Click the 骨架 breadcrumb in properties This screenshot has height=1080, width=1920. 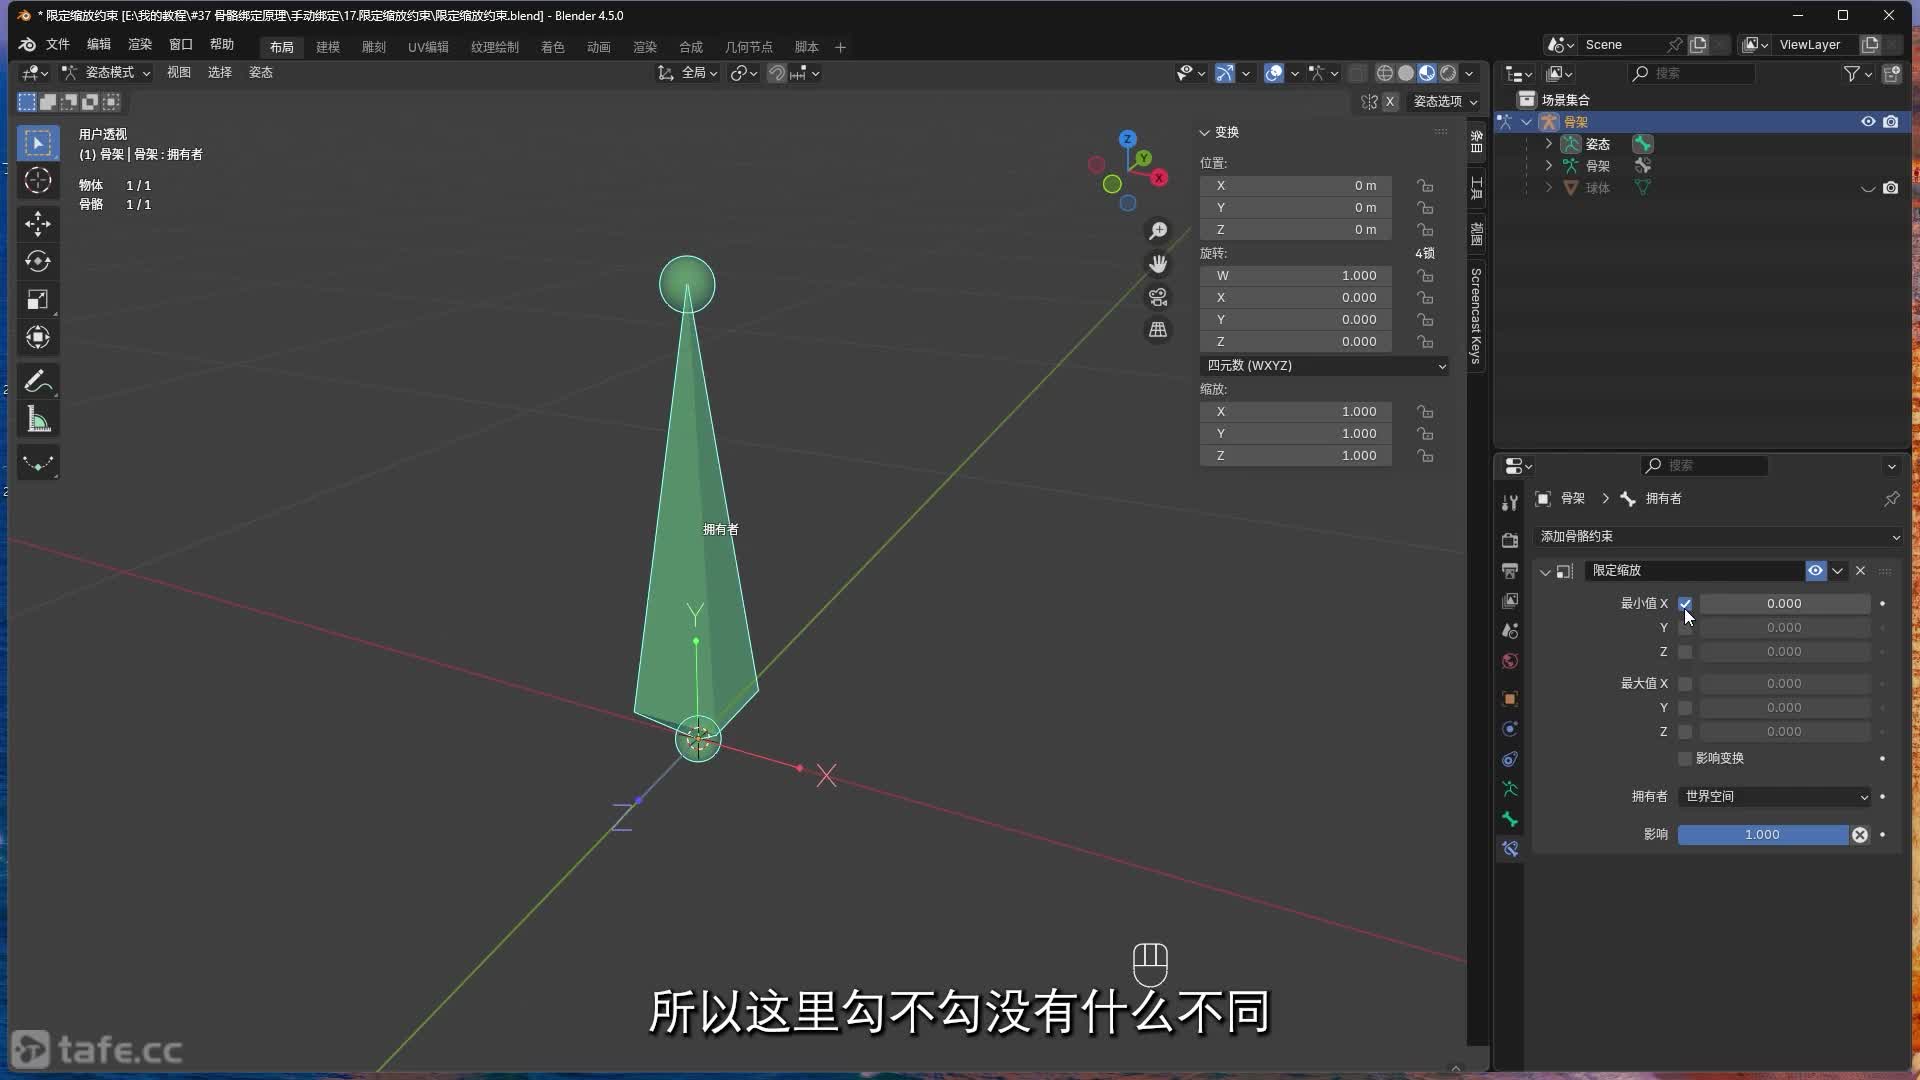pyautogui.click(x=1573, y=499)
